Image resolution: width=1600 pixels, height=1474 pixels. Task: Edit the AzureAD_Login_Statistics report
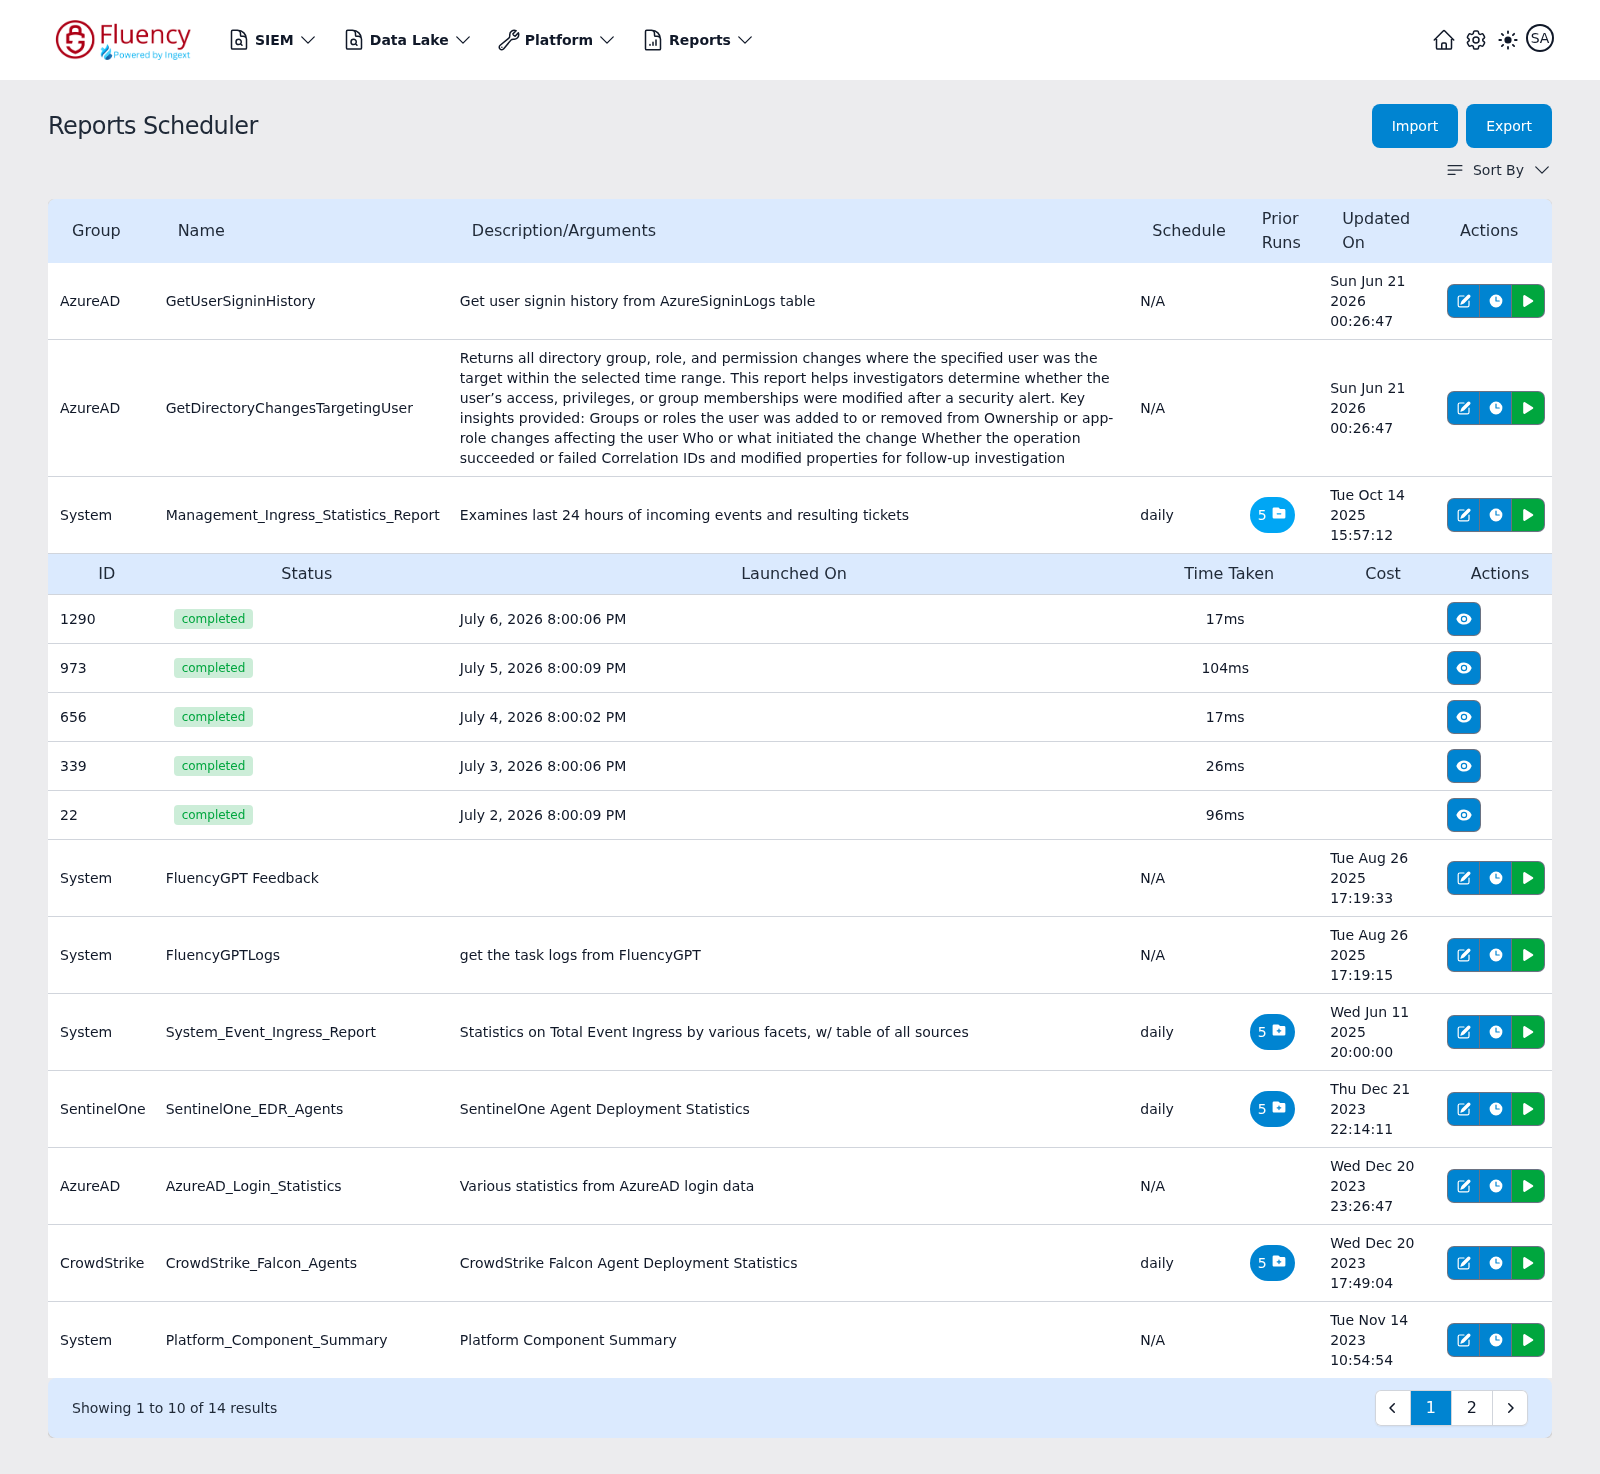pos(1463,1186)
